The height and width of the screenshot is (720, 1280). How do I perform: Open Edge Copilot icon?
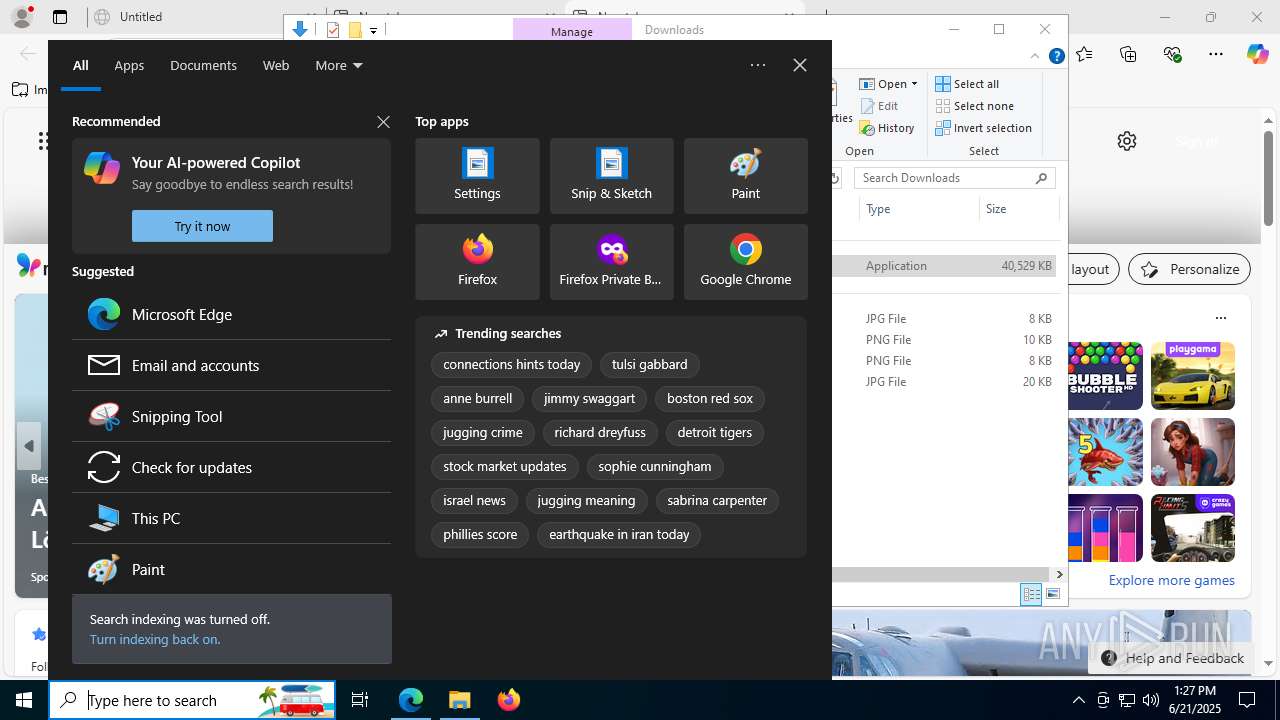1257,55
